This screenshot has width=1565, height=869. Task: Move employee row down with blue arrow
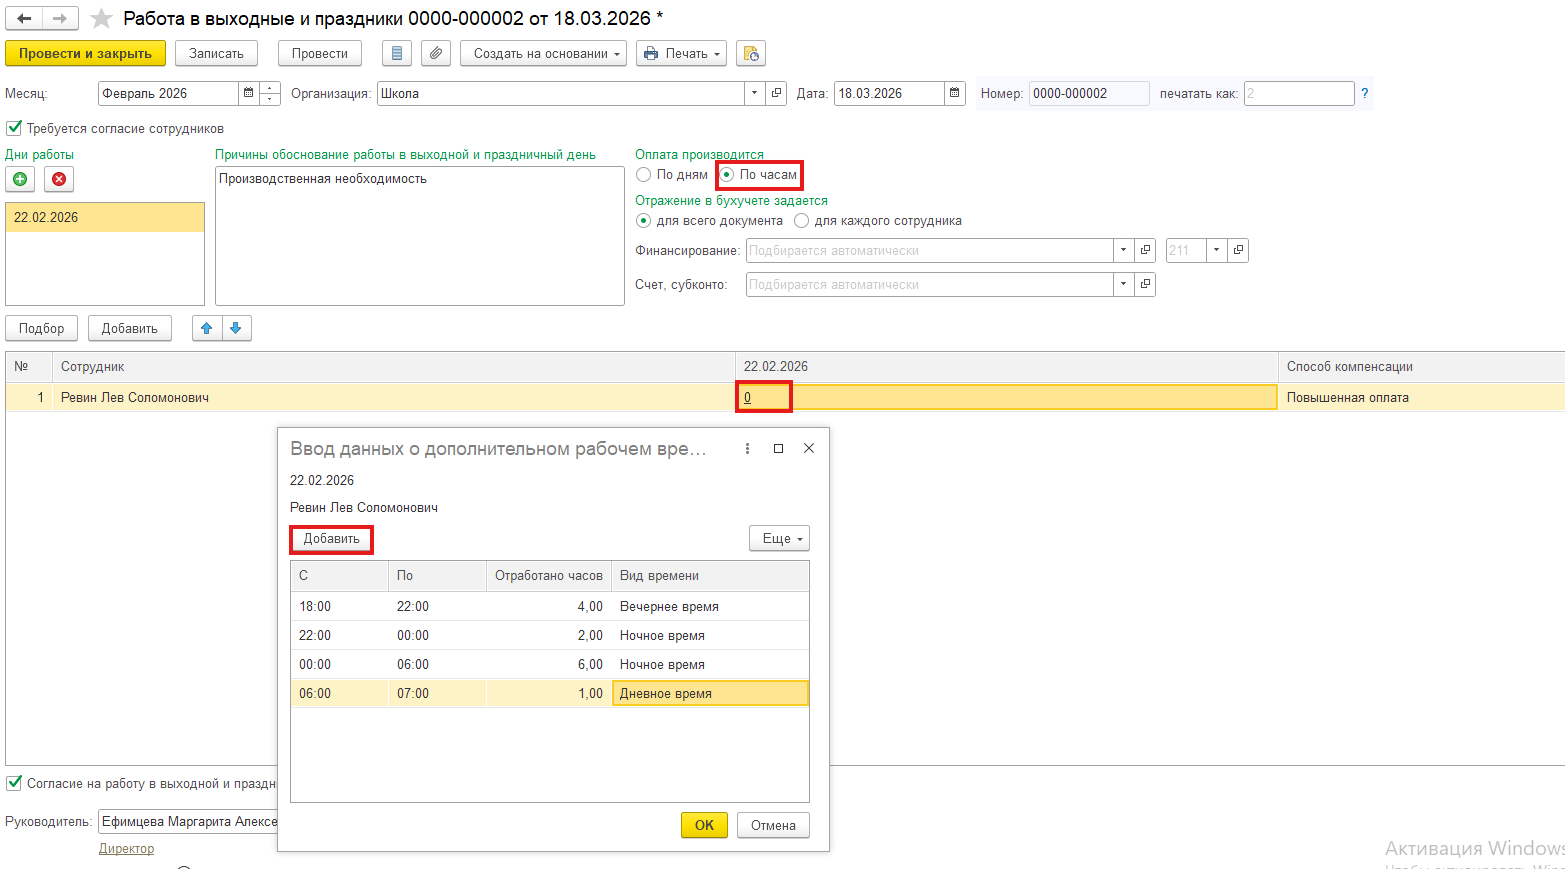pos(236,328)
